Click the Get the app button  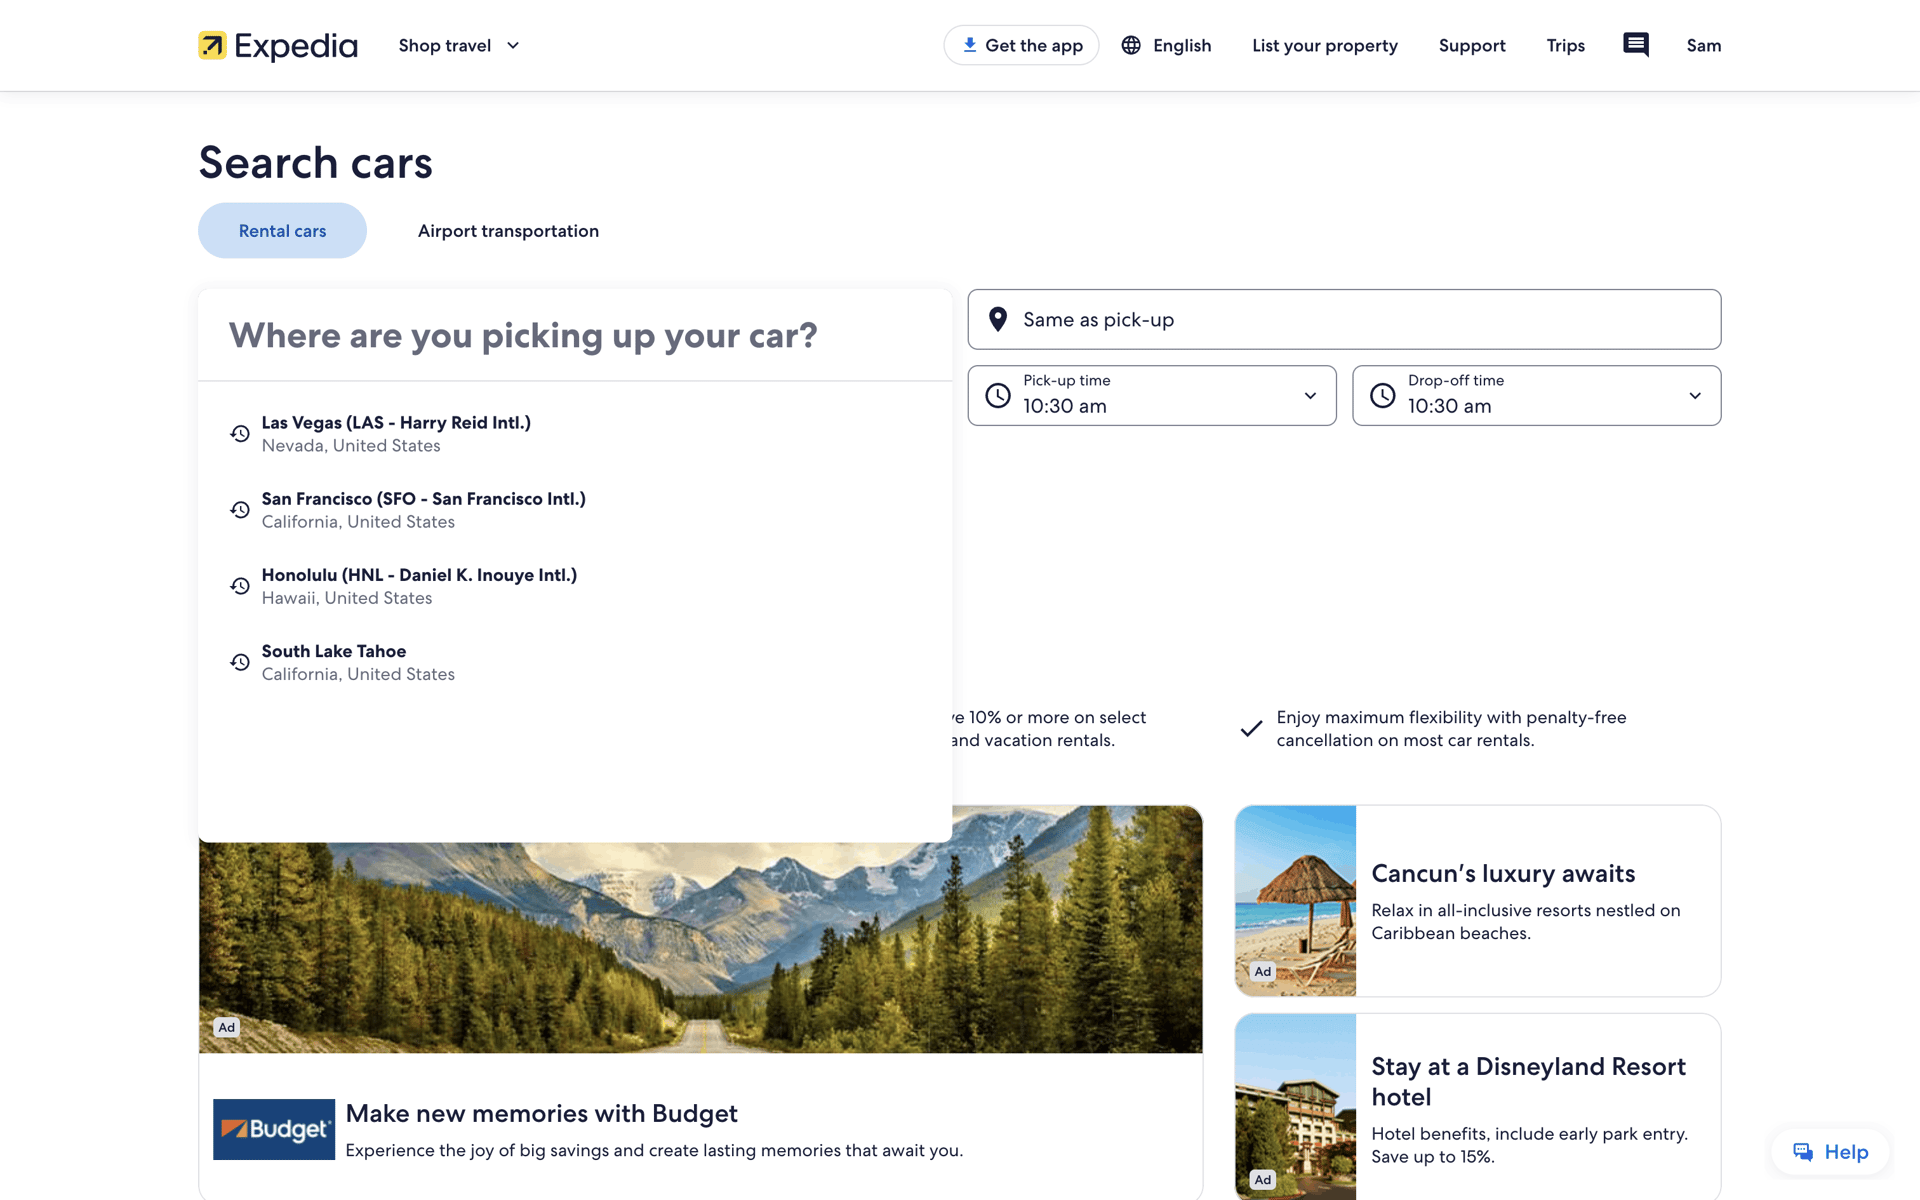click(1021, 46)
